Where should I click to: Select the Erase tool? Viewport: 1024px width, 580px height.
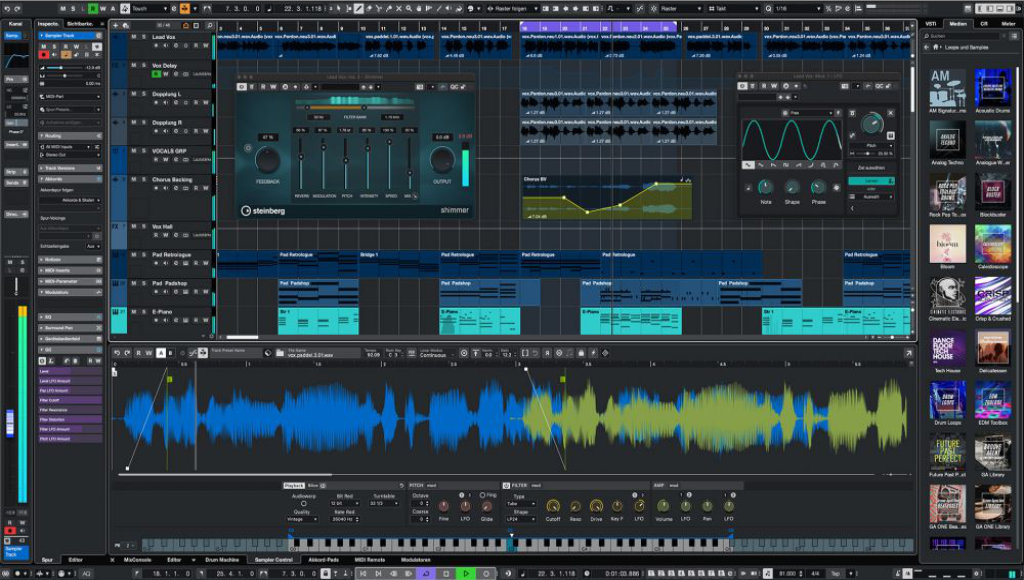[x=369, y=8]
